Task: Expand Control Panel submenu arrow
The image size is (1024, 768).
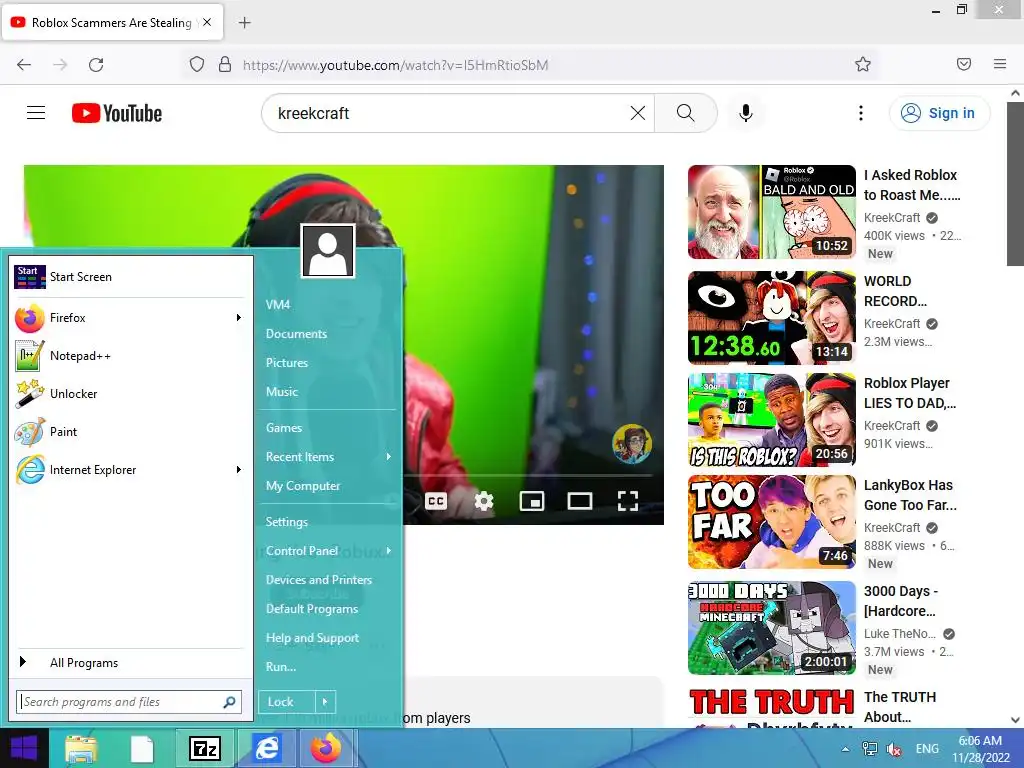Action: [x=389, y=551]
